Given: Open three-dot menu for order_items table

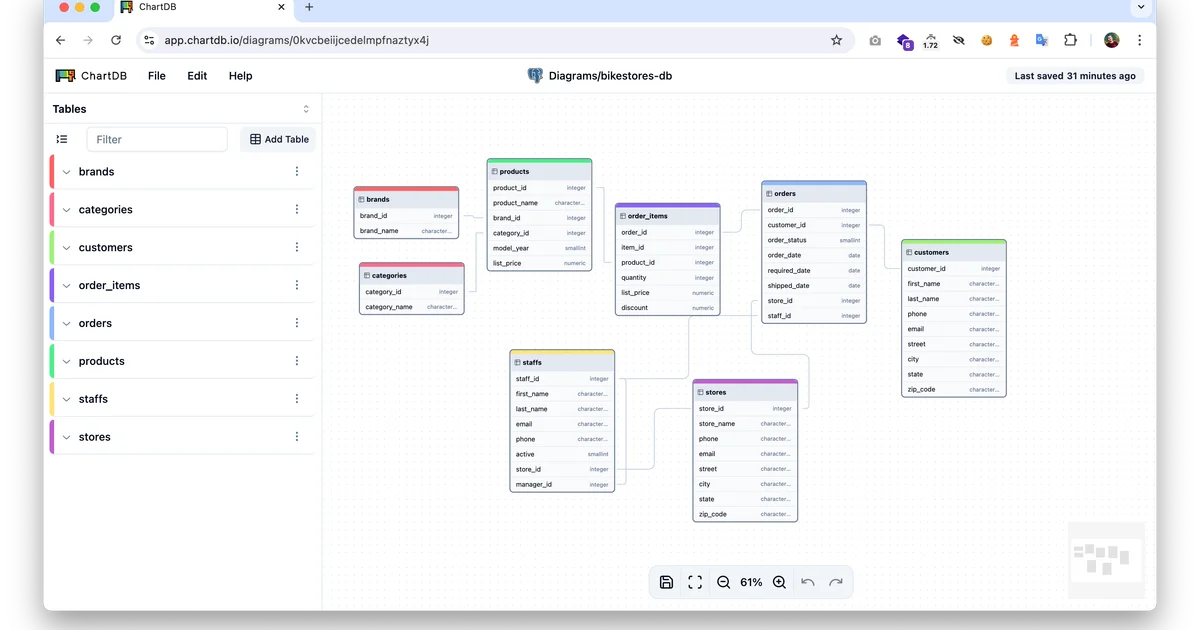Looking at the screenshot, I should pyautogui.click(x=297, y=286).
